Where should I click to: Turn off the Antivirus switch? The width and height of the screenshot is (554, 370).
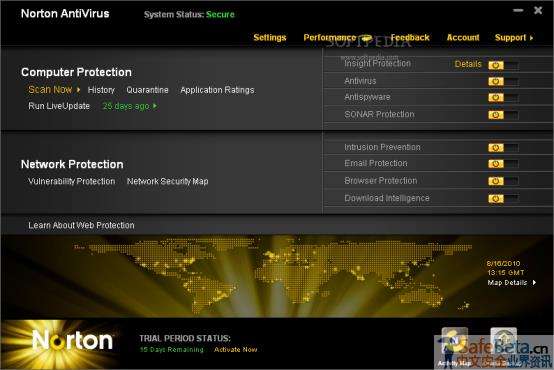tap(503, 82)
